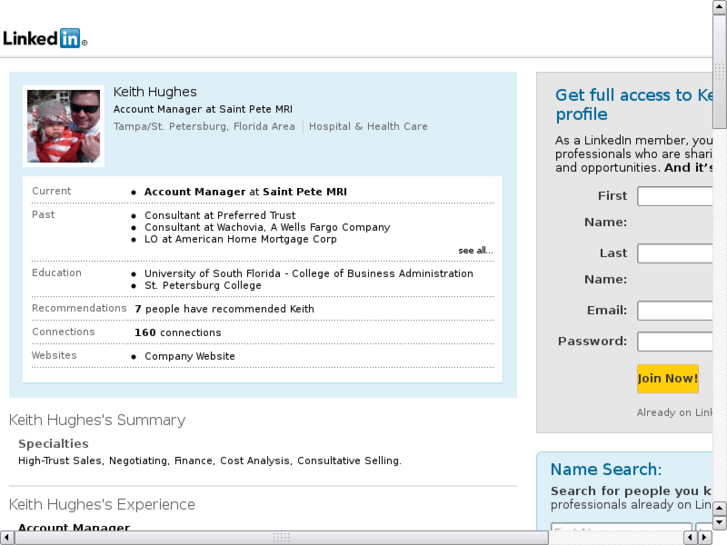This screenshot has height=545, width=727.
Task: Click 'Keith Hughes's Summary' heading
Action: pos(97,420)
